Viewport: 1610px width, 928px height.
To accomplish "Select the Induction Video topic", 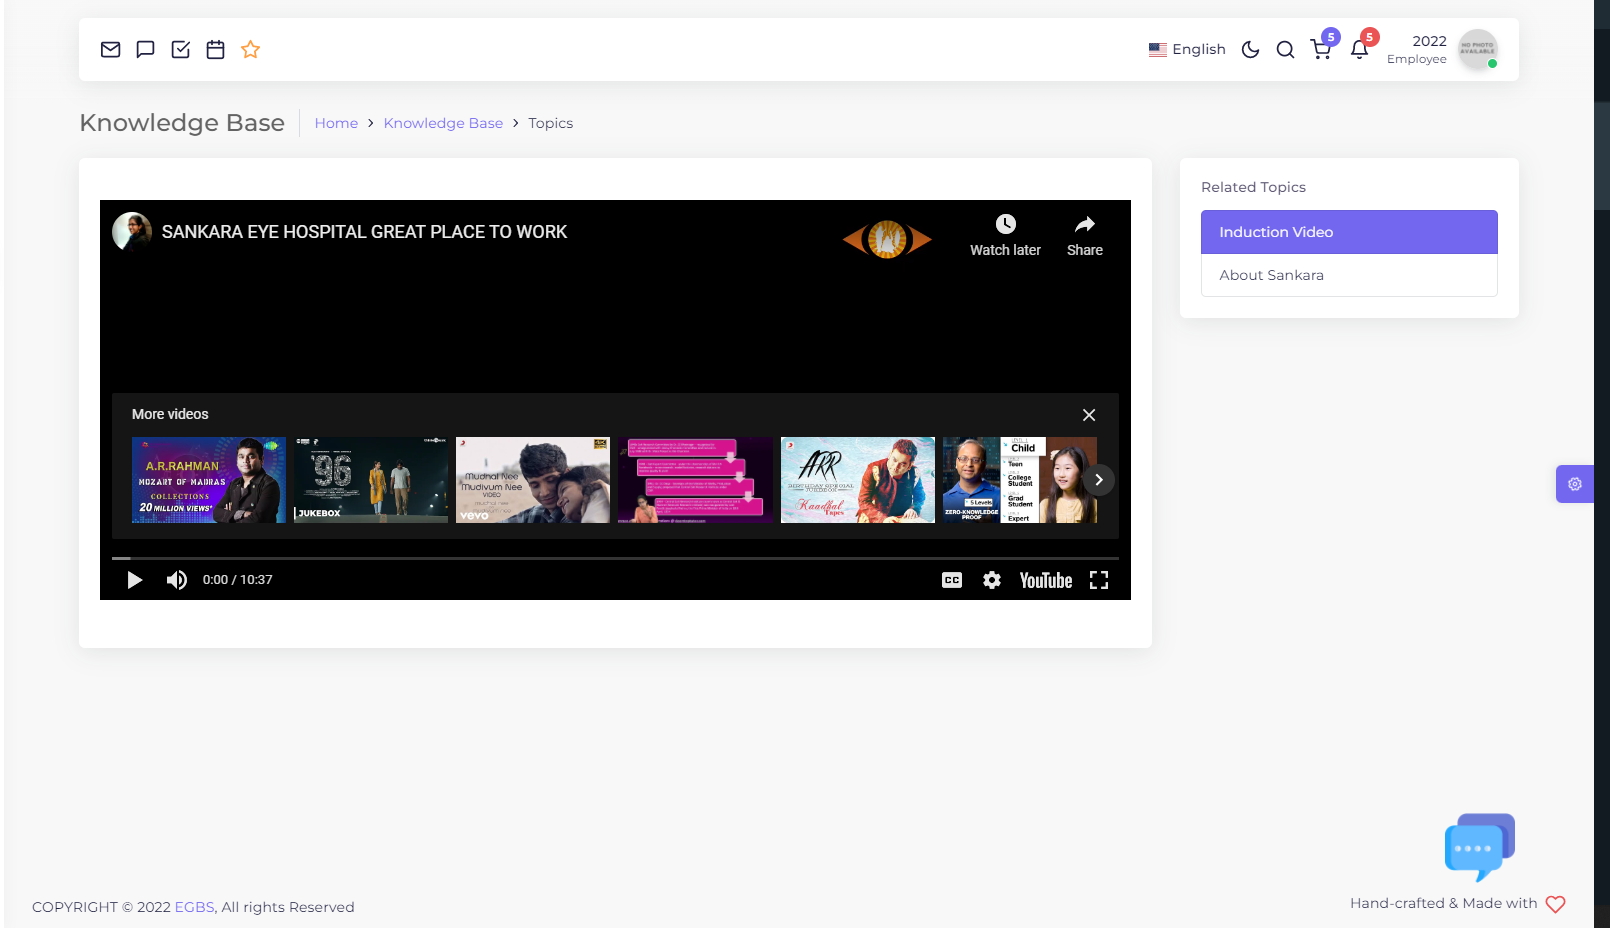I will point(1348,232).
